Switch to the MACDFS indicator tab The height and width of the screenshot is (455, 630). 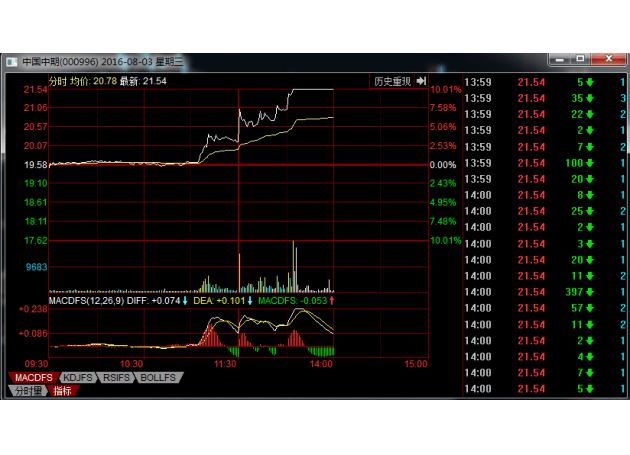[x=30, y=378]
